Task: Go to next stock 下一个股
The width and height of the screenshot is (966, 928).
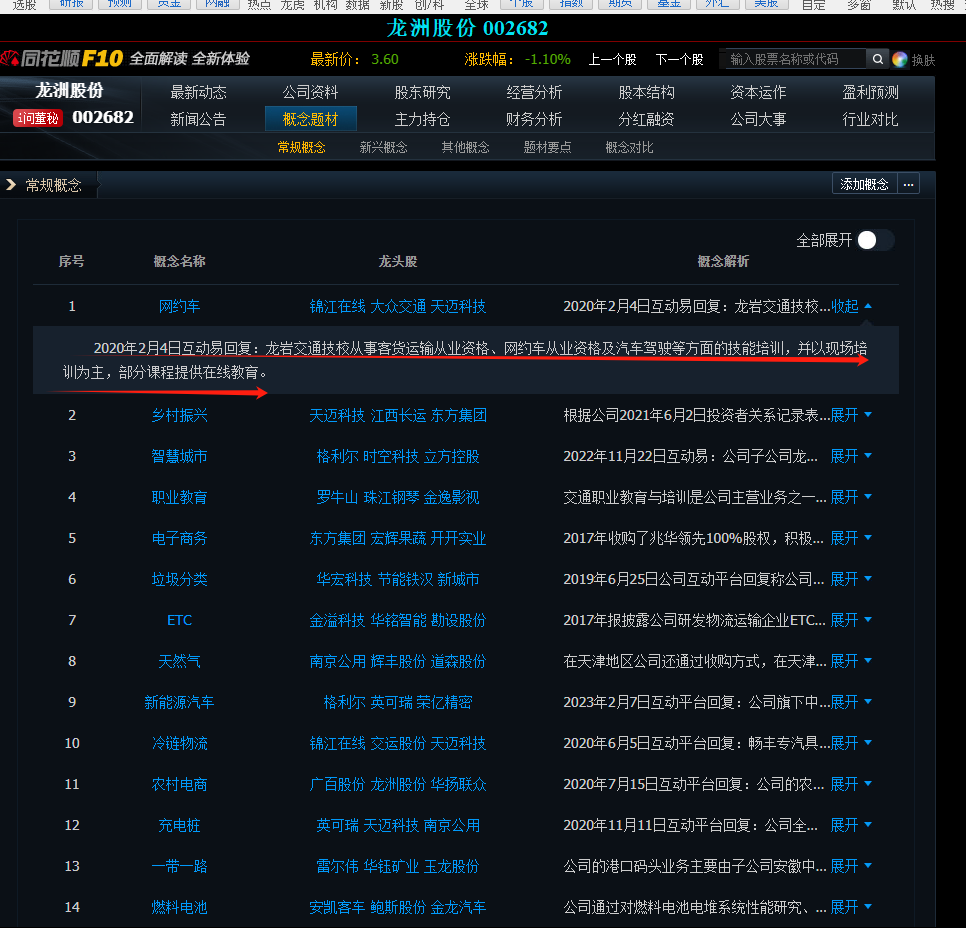Action: [x=680, y=59]
